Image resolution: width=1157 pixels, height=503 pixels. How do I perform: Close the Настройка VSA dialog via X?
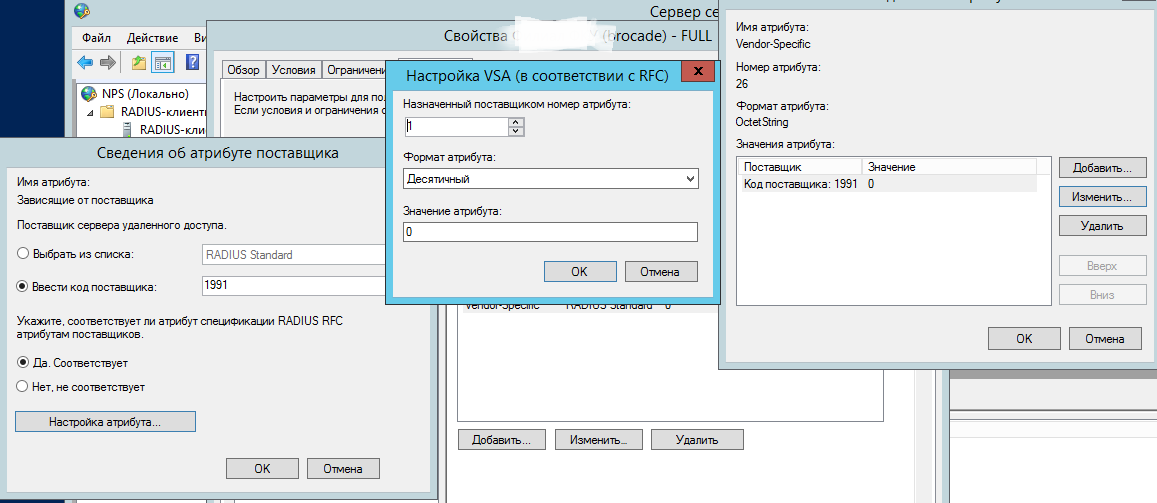[697, 72]
